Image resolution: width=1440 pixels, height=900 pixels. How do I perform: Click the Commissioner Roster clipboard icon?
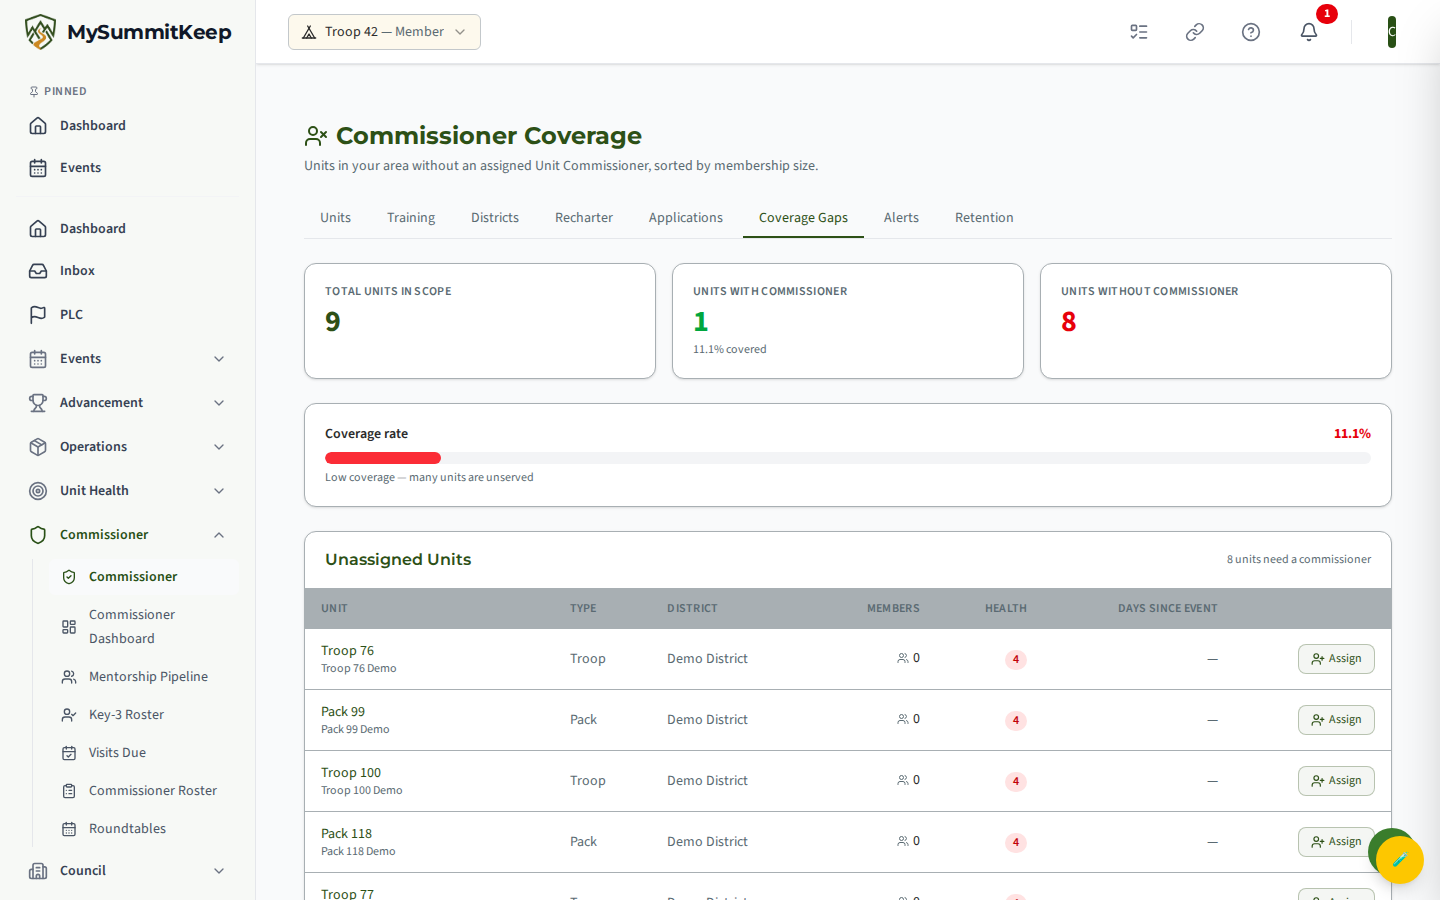coord(69,791)
